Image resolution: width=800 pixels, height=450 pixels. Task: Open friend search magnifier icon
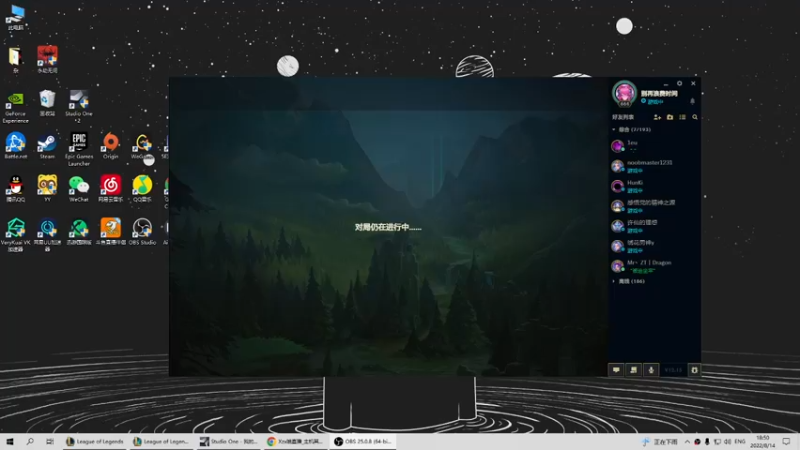click(694, 117)
